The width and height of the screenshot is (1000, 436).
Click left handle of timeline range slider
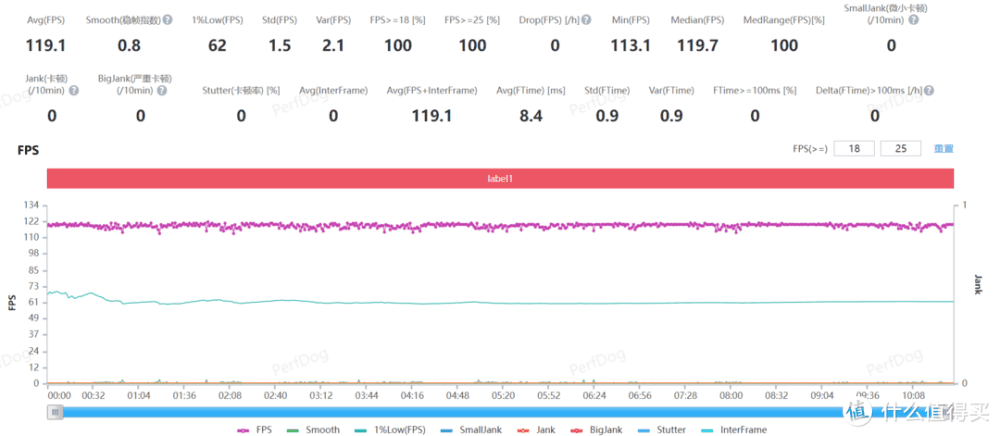(56, 411)
